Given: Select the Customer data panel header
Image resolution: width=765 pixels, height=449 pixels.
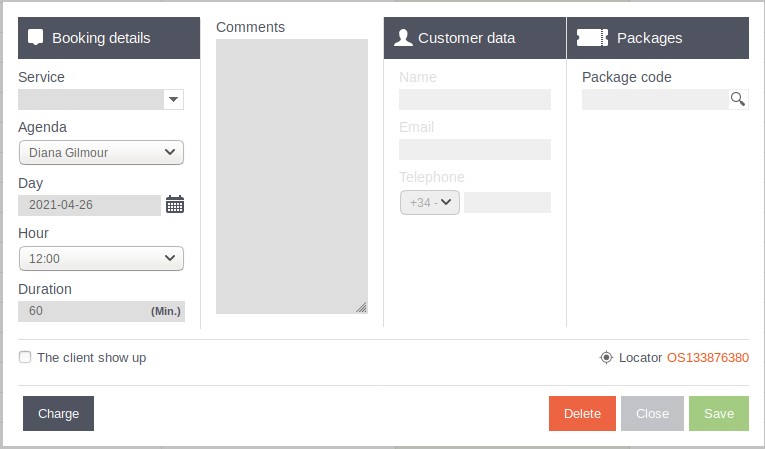Looking at the screenshot, I should pyautogui.click(x=475, y=38).
